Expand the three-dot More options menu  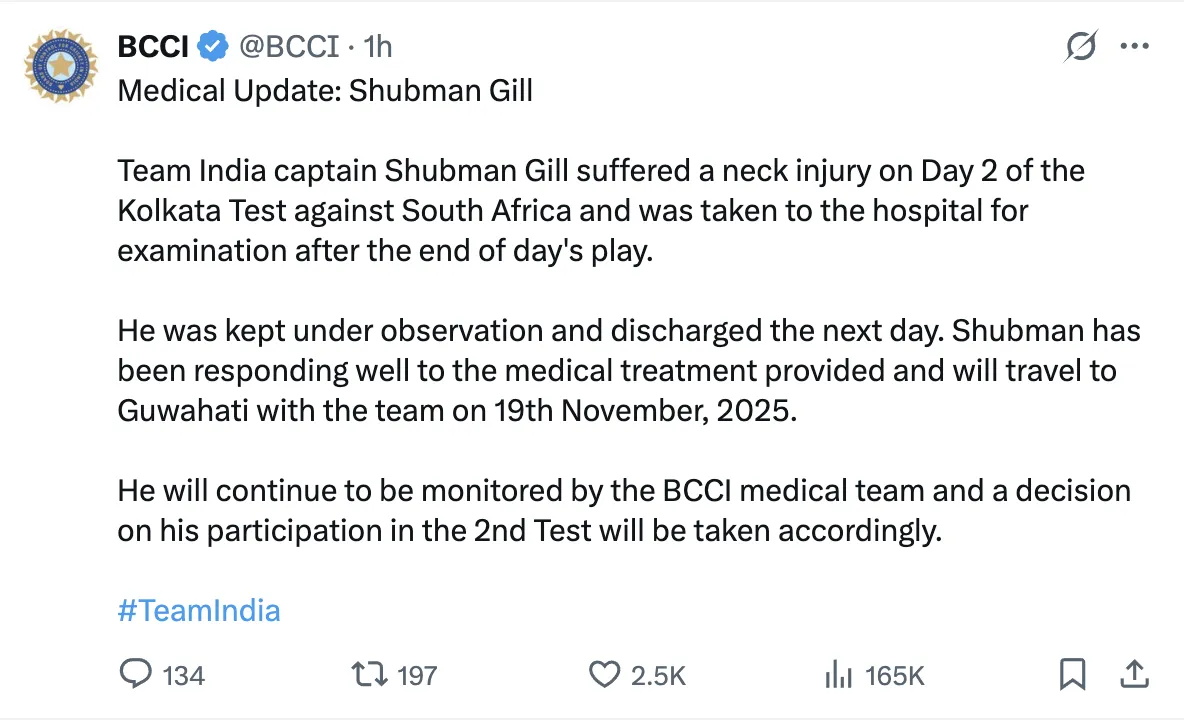[1134, 46]
